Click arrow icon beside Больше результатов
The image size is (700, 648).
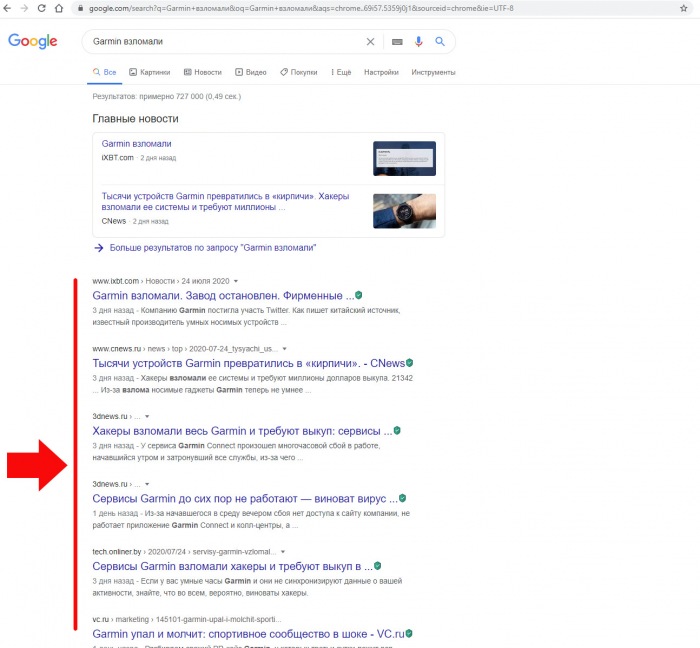(x=99, y=248)
